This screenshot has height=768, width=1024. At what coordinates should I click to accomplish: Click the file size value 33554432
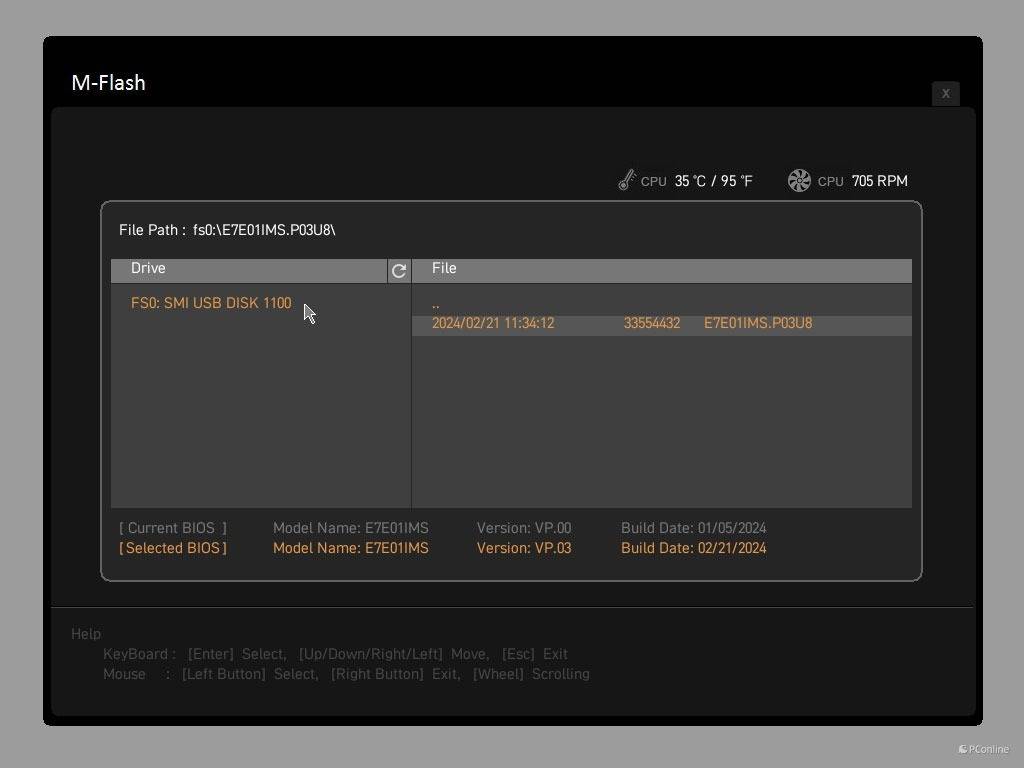(651, 324)
